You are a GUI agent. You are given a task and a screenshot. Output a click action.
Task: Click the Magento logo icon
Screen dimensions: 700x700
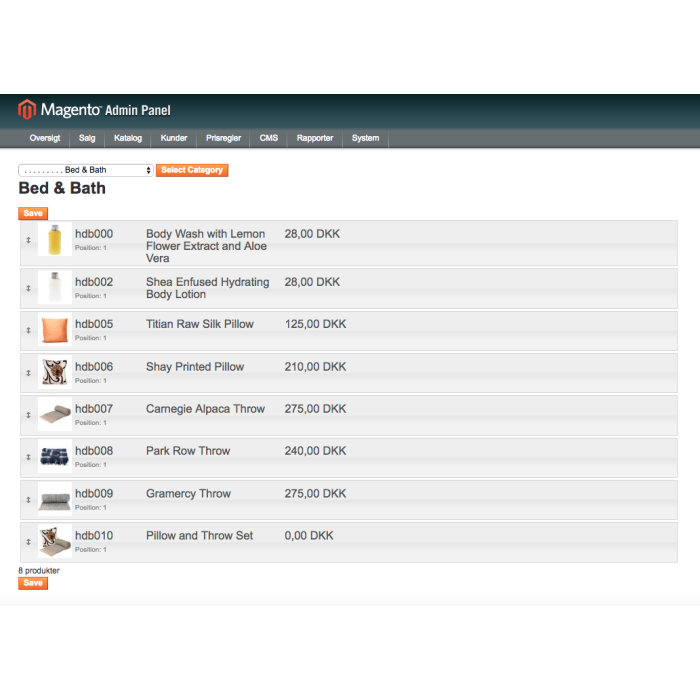(27, 109)
